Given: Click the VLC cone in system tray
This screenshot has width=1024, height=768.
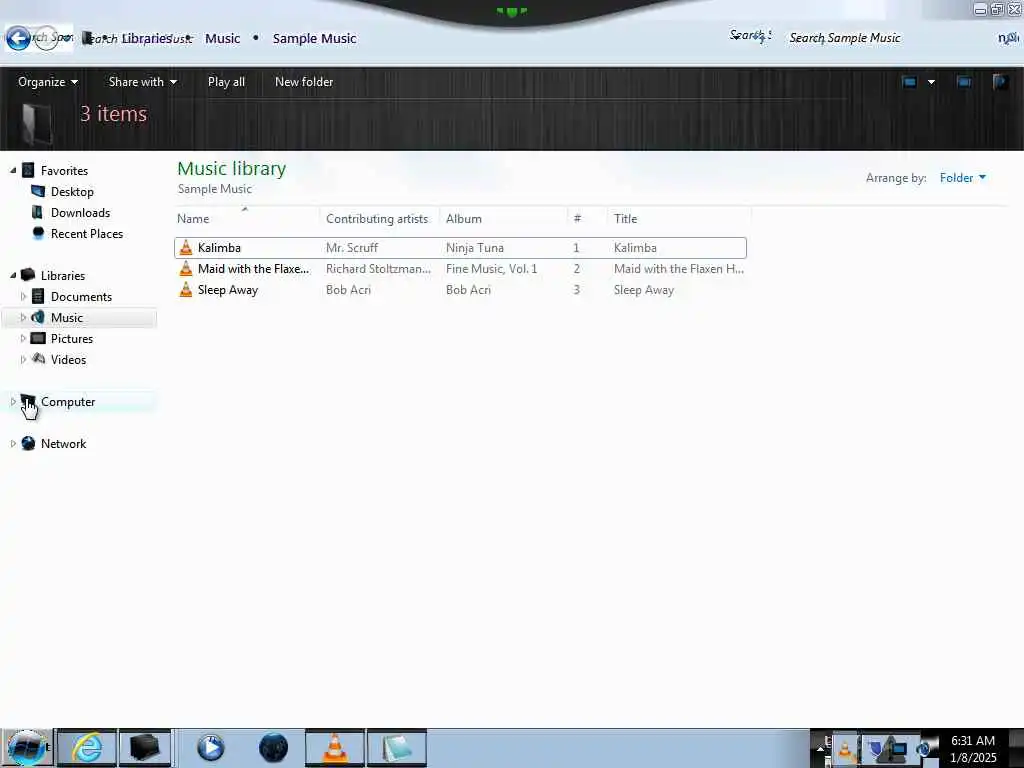Looking at the screenshot, I should pyautogui.click(x=845, y=748).
